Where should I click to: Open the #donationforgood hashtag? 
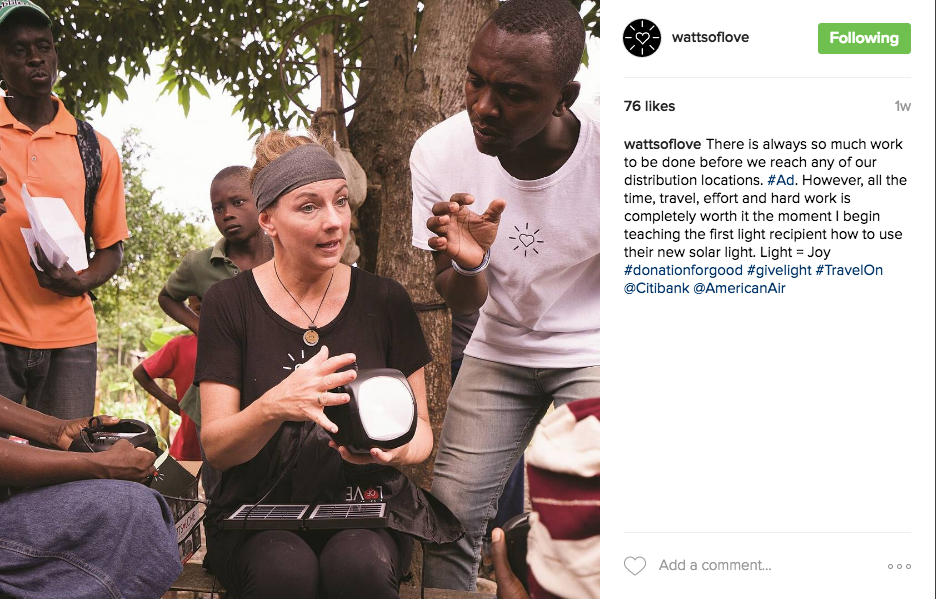[x=683, y=270]
